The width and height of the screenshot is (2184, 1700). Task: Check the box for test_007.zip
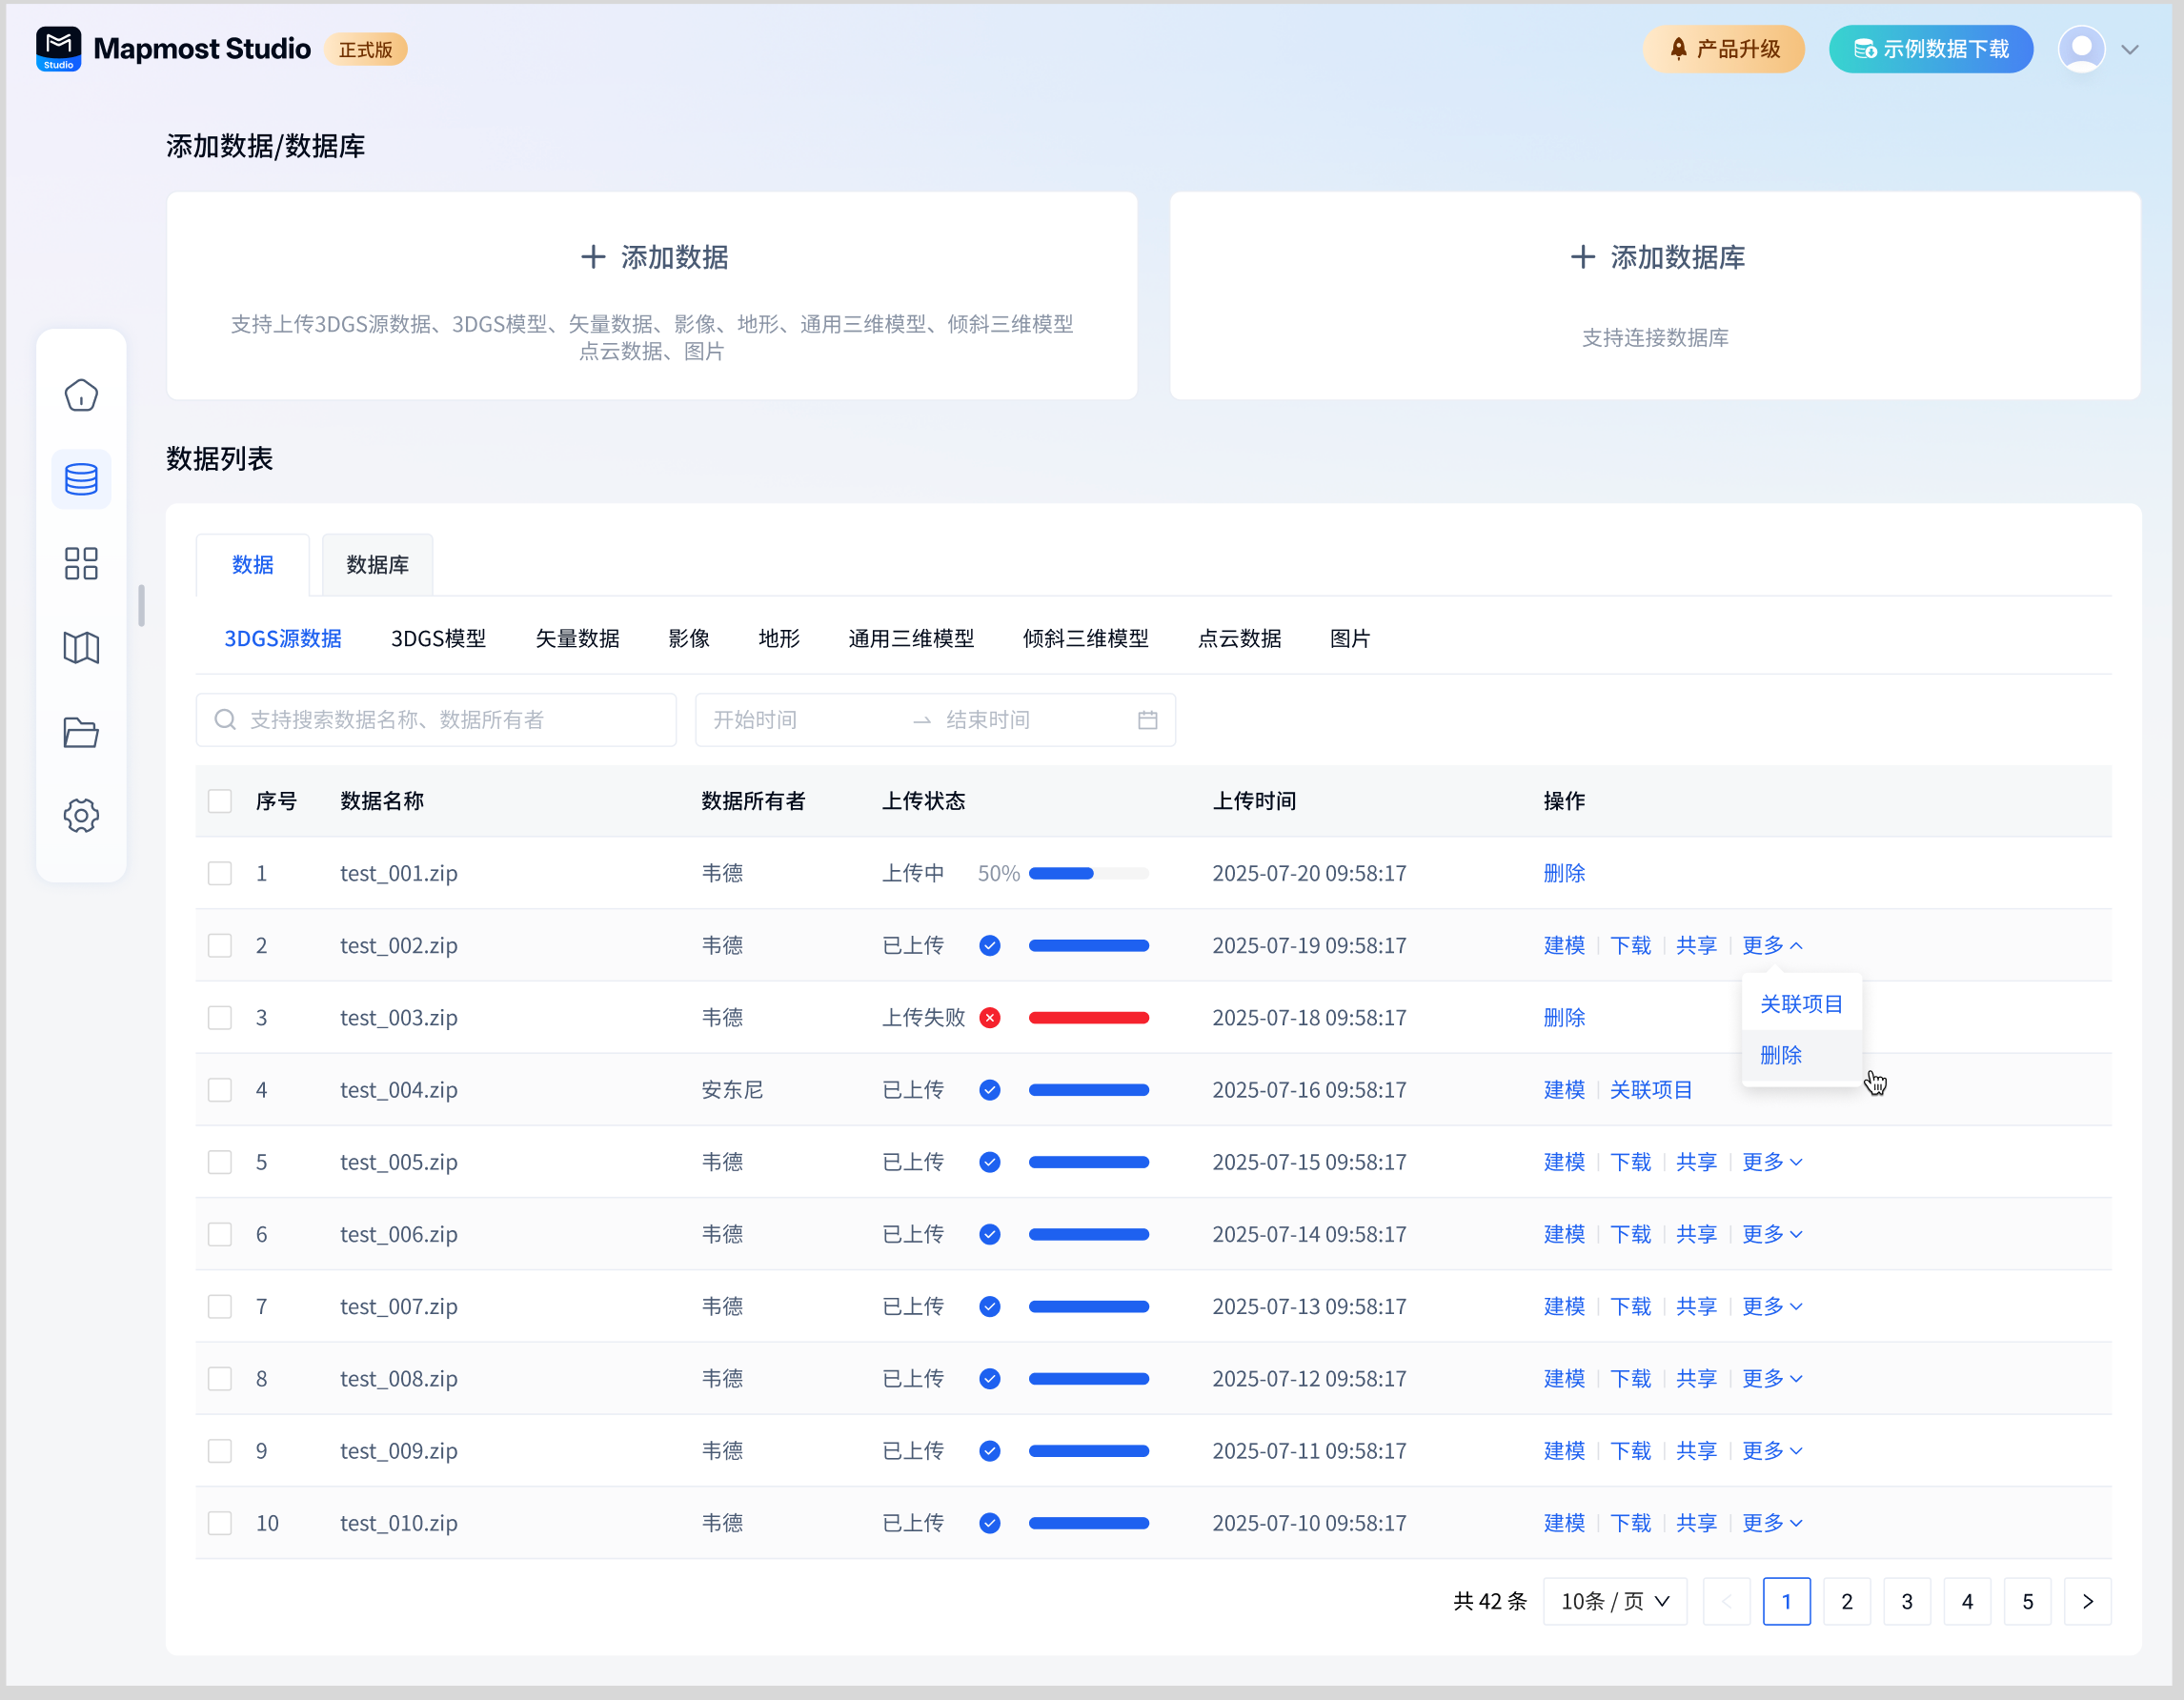220,1307
